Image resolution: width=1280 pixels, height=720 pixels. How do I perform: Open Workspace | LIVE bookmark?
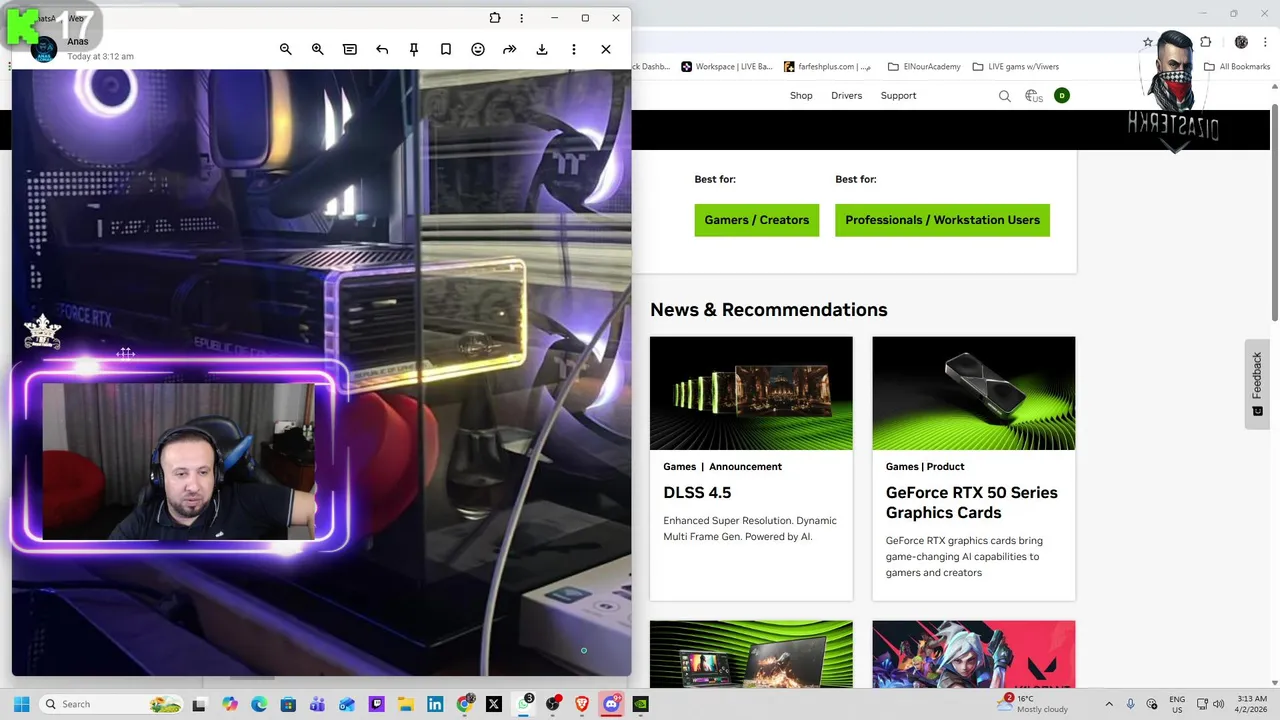click(727, 67)
